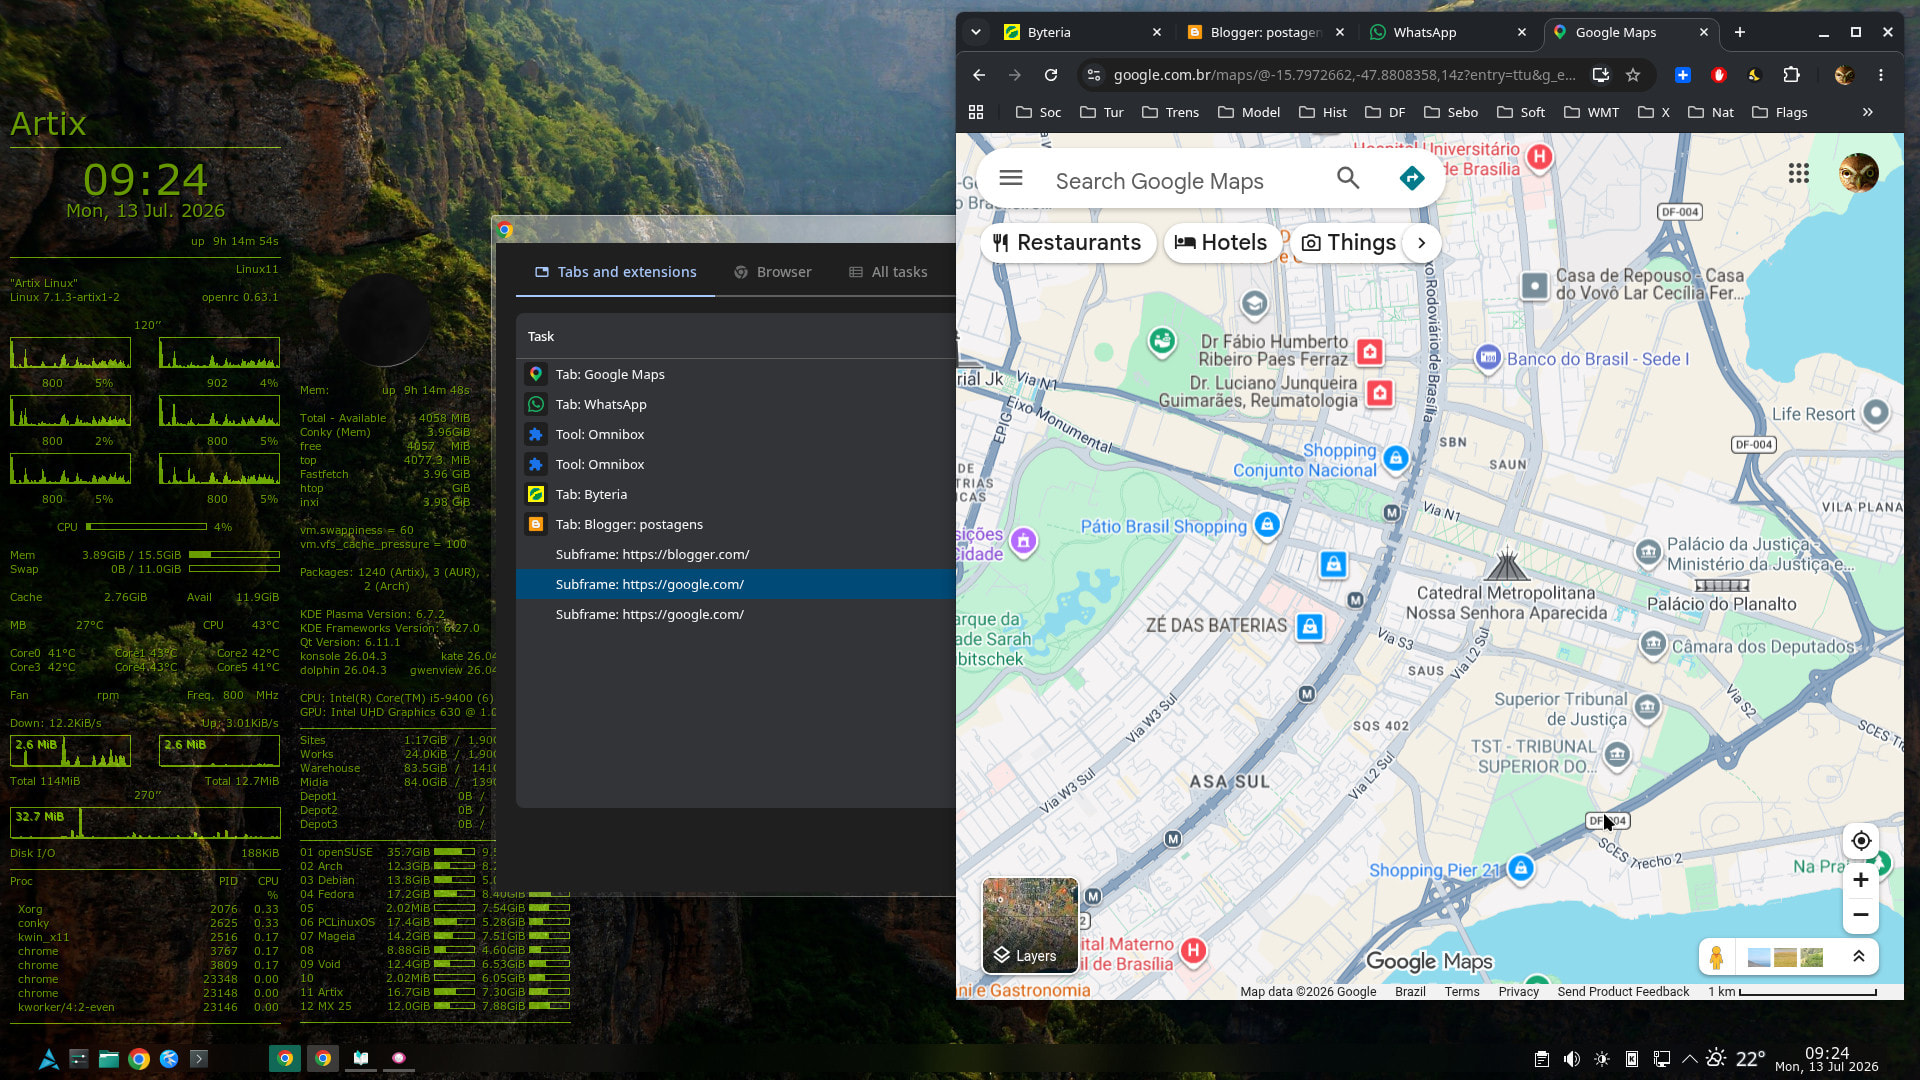Image resolution: width=1920 pixels, height=1080 pixels.
Task: Open the Privacy link on the map footer
Action: (x=1519, y=992)
